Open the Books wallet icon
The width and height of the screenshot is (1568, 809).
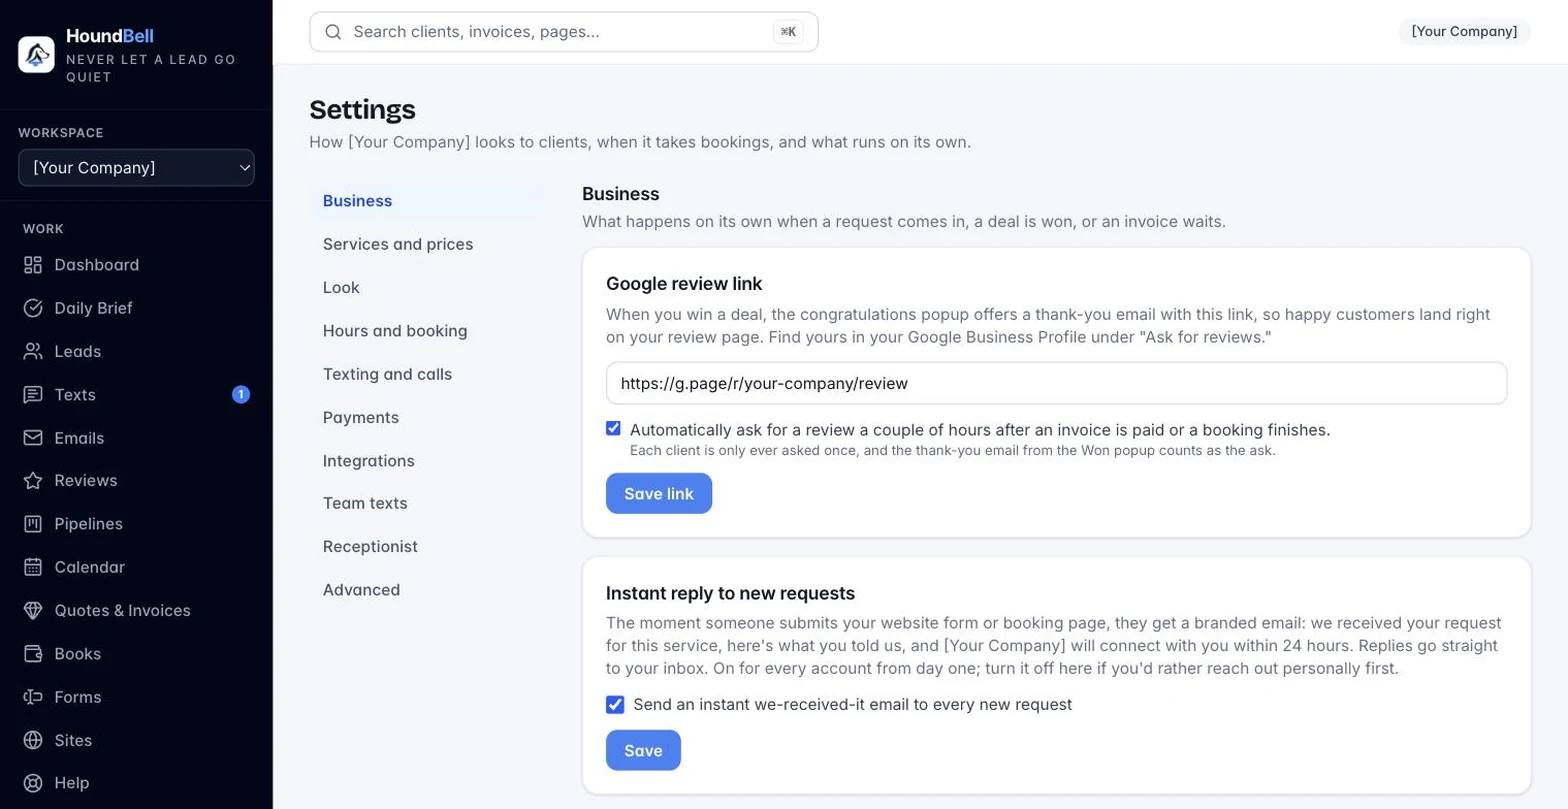click(33, 654)
